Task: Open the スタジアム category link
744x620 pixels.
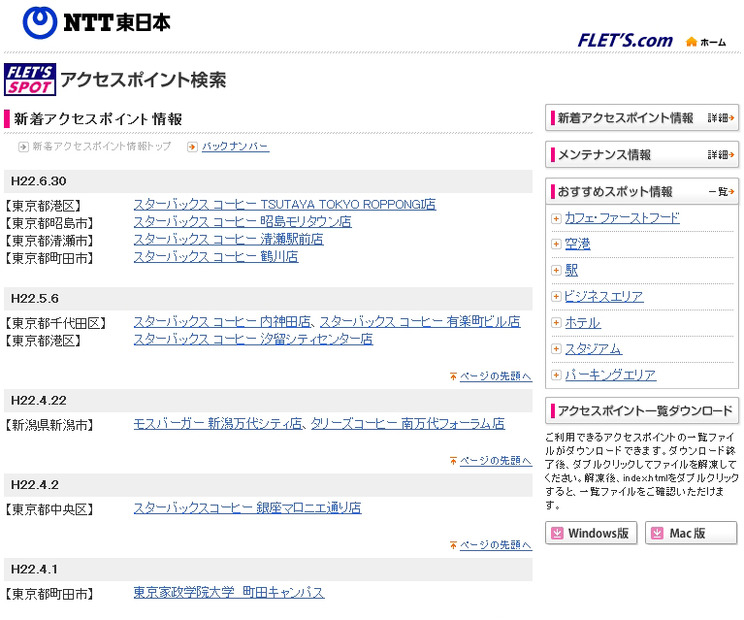Action: [x=593, y=349]
